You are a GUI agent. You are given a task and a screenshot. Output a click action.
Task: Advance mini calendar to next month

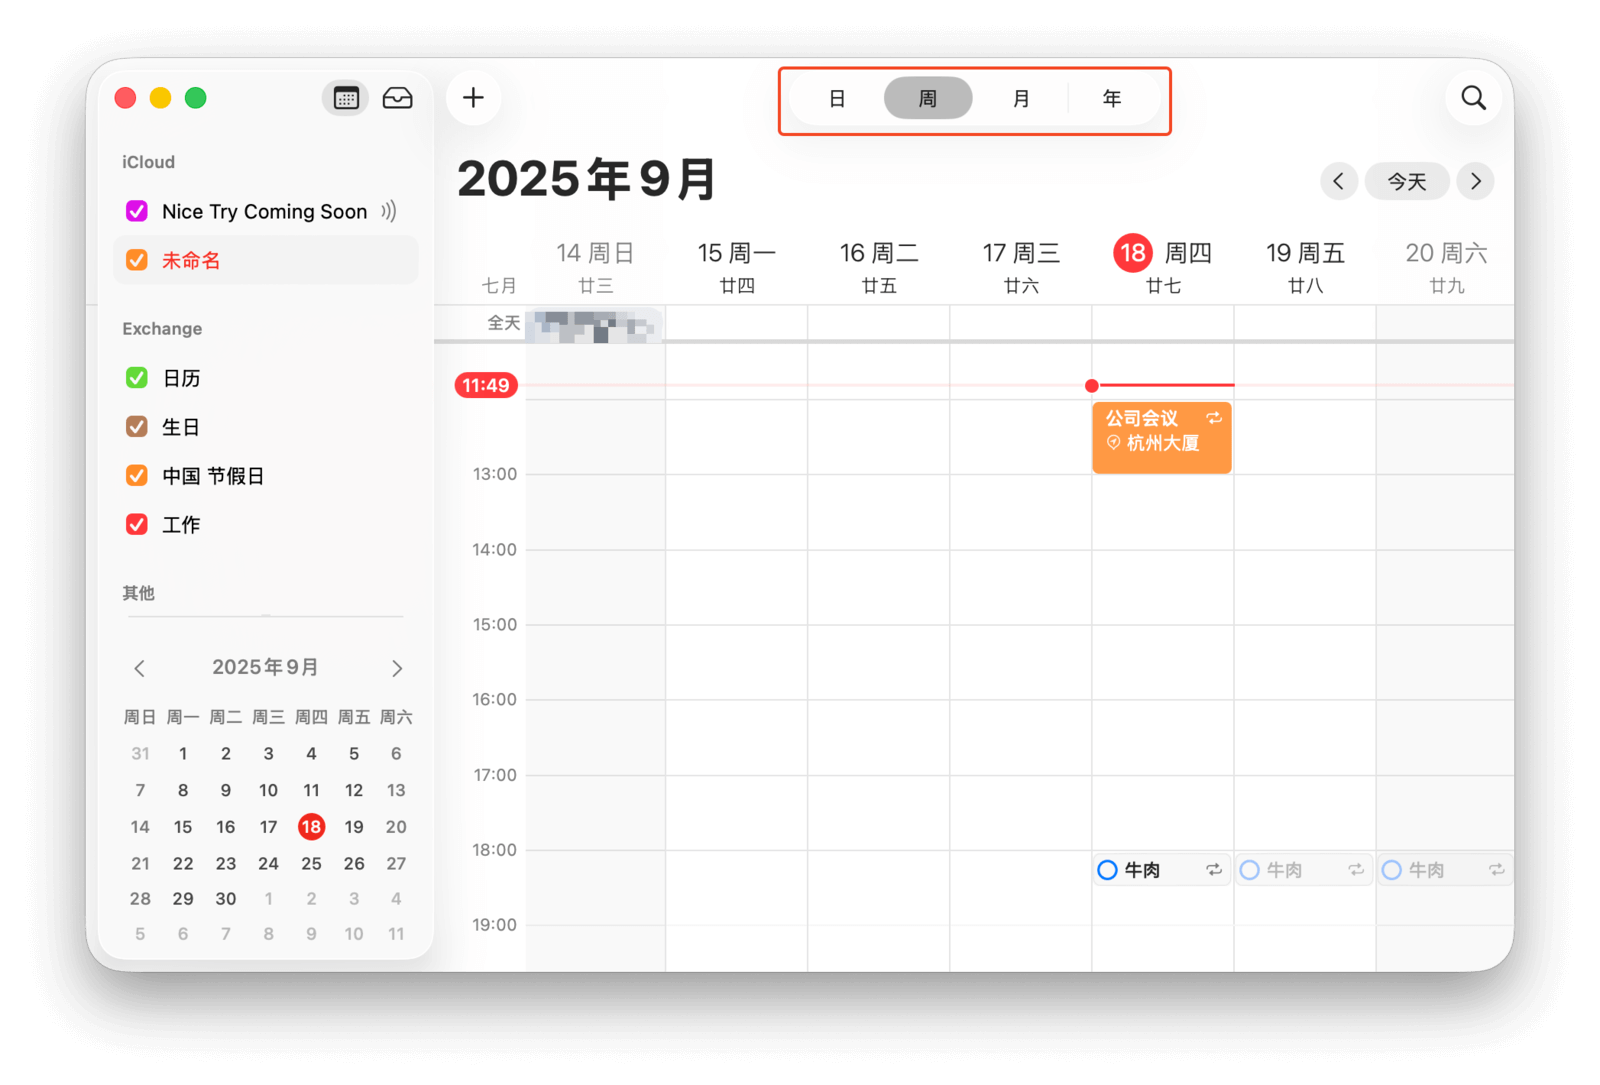click(397, 668)
